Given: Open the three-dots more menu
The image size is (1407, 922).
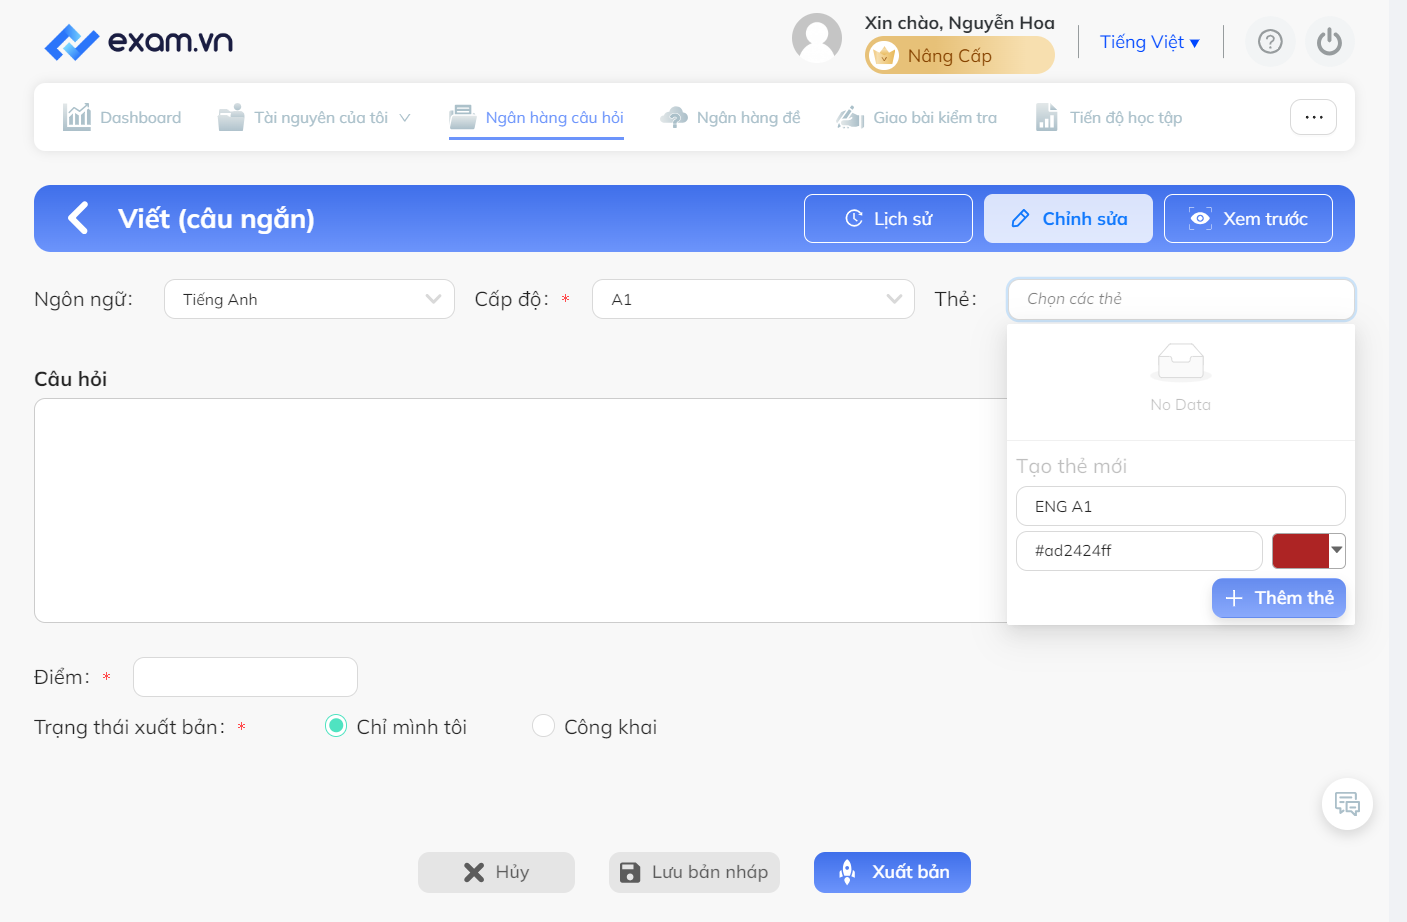Looking at the screenshot, I should point(1314,117).
